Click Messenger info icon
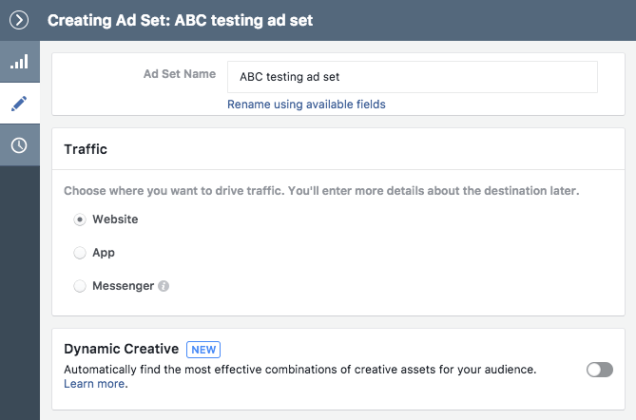Viewport: 636px width, 420px height. pyautogui.click(x=163, y=286)
